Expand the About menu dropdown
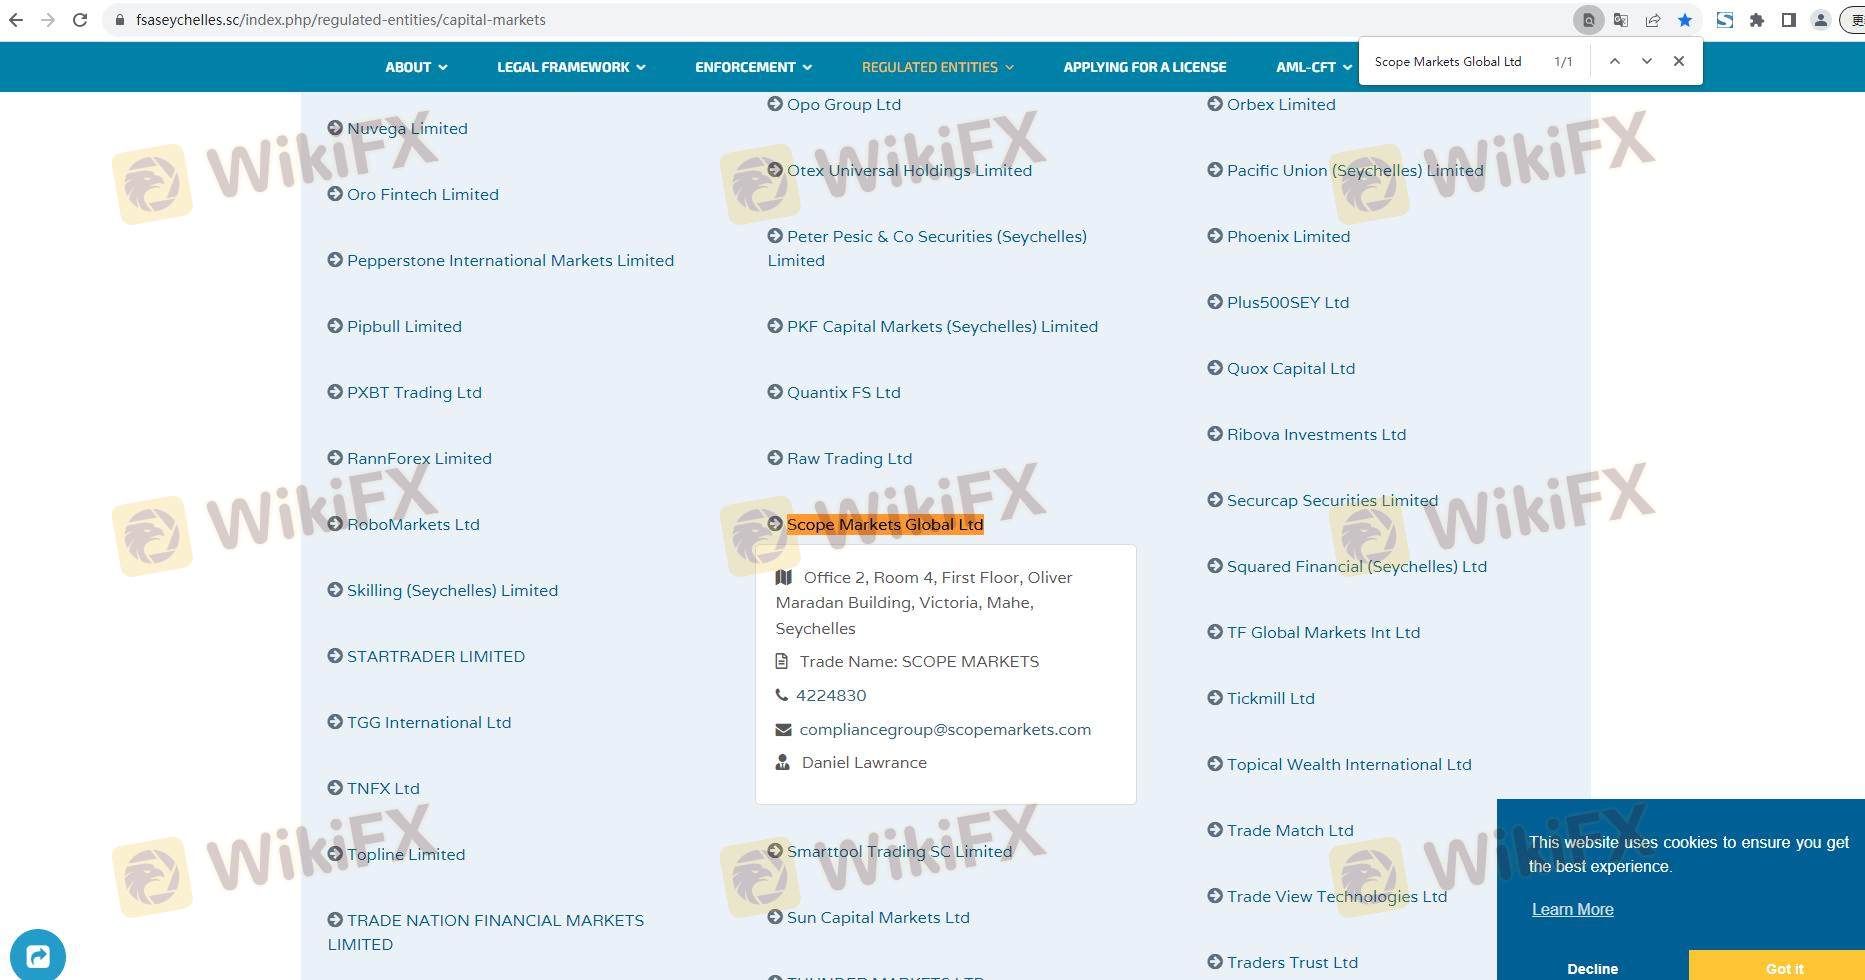Screen dimensions: 1865x980 (x=416, y=67)
